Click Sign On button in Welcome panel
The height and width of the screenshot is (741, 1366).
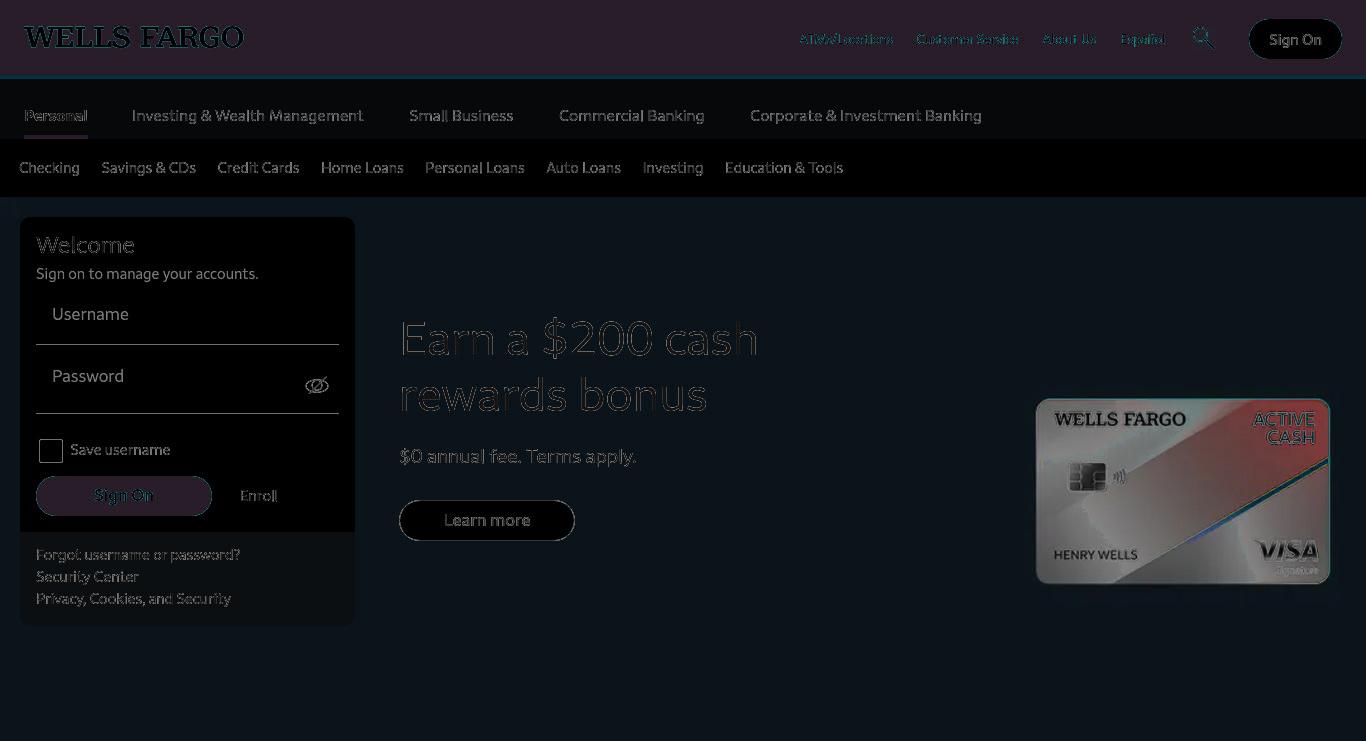click(124, 496)
